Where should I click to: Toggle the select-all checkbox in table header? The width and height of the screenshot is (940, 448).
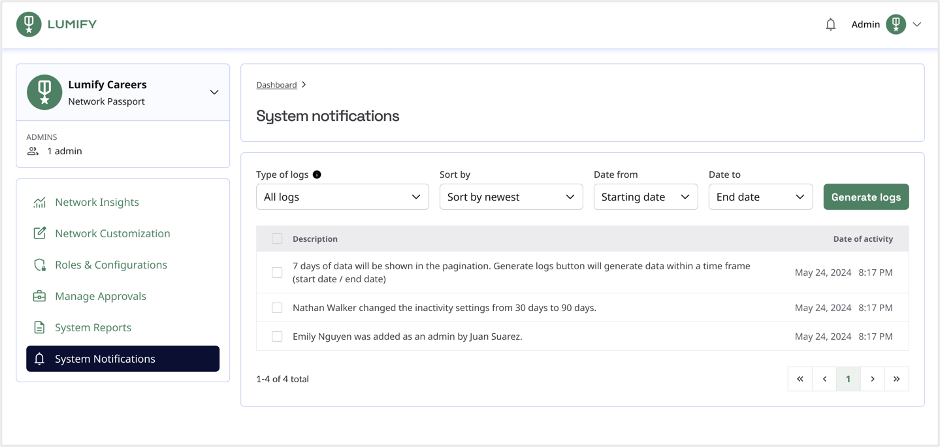[277, 239]
